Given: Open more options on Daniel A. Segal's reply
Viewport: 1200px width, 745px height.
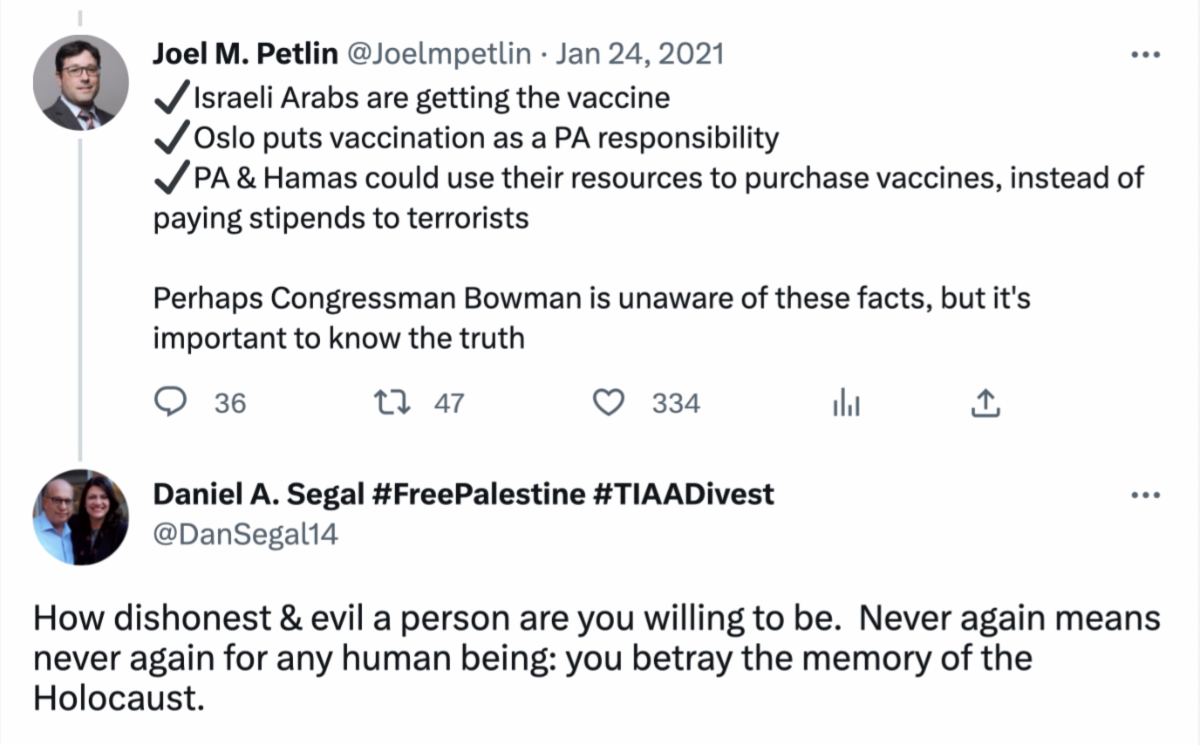Looking at the screenshot, I should 1144,494.
